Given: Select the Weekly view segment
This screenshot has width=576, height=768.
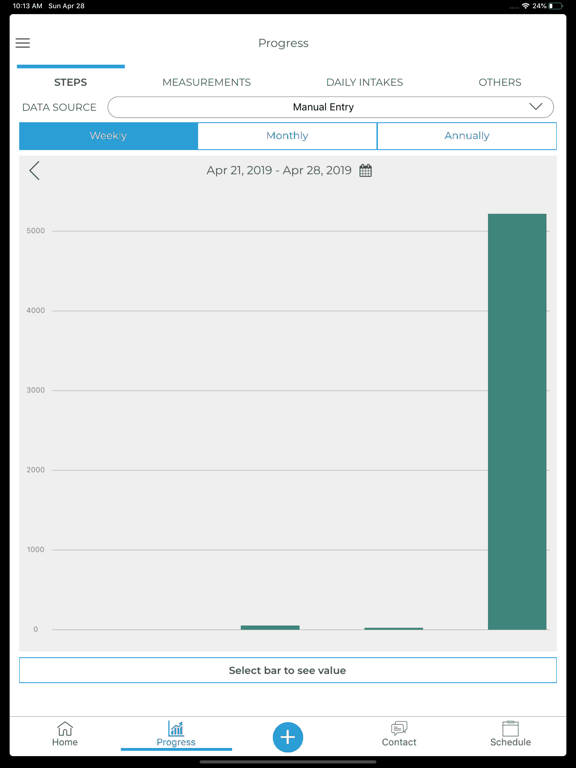Looking at the screenshot, I should [x=108, y=136].
